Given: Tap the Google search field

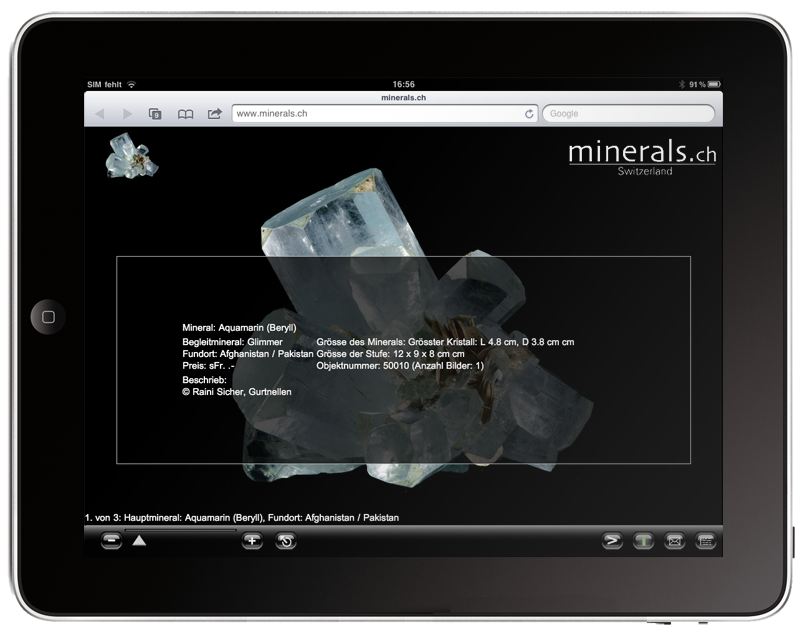Looking at the screenshot, I should [x=629, y=114].
